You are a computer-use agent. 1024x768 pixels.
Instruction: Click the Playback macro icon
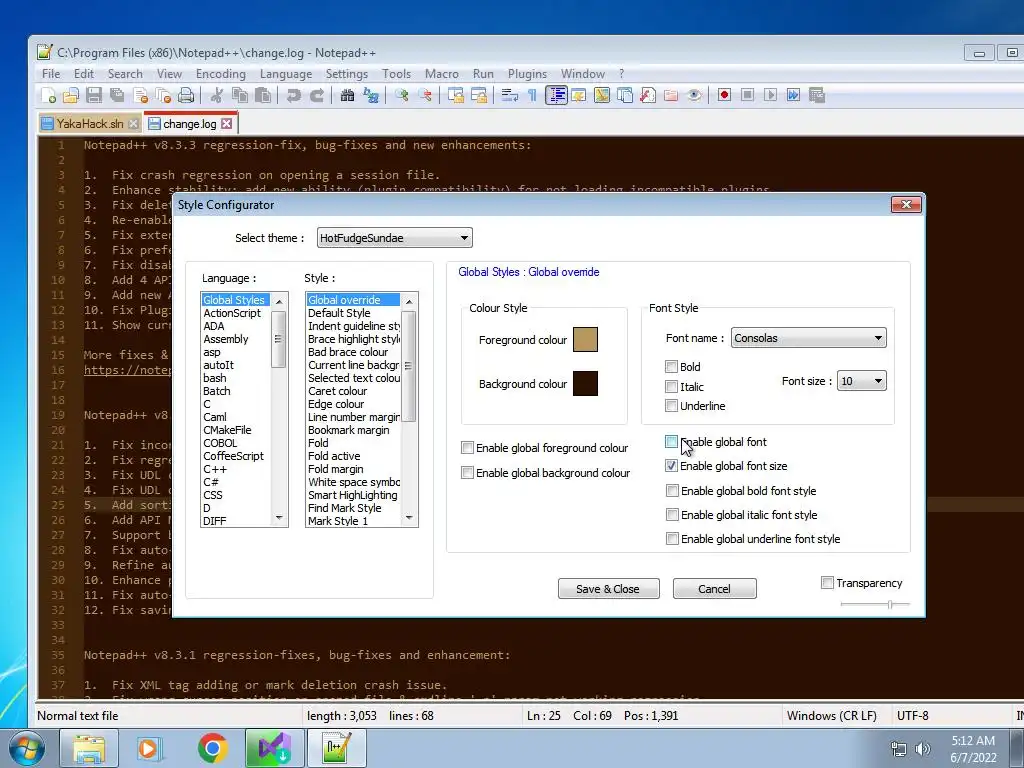771,95
